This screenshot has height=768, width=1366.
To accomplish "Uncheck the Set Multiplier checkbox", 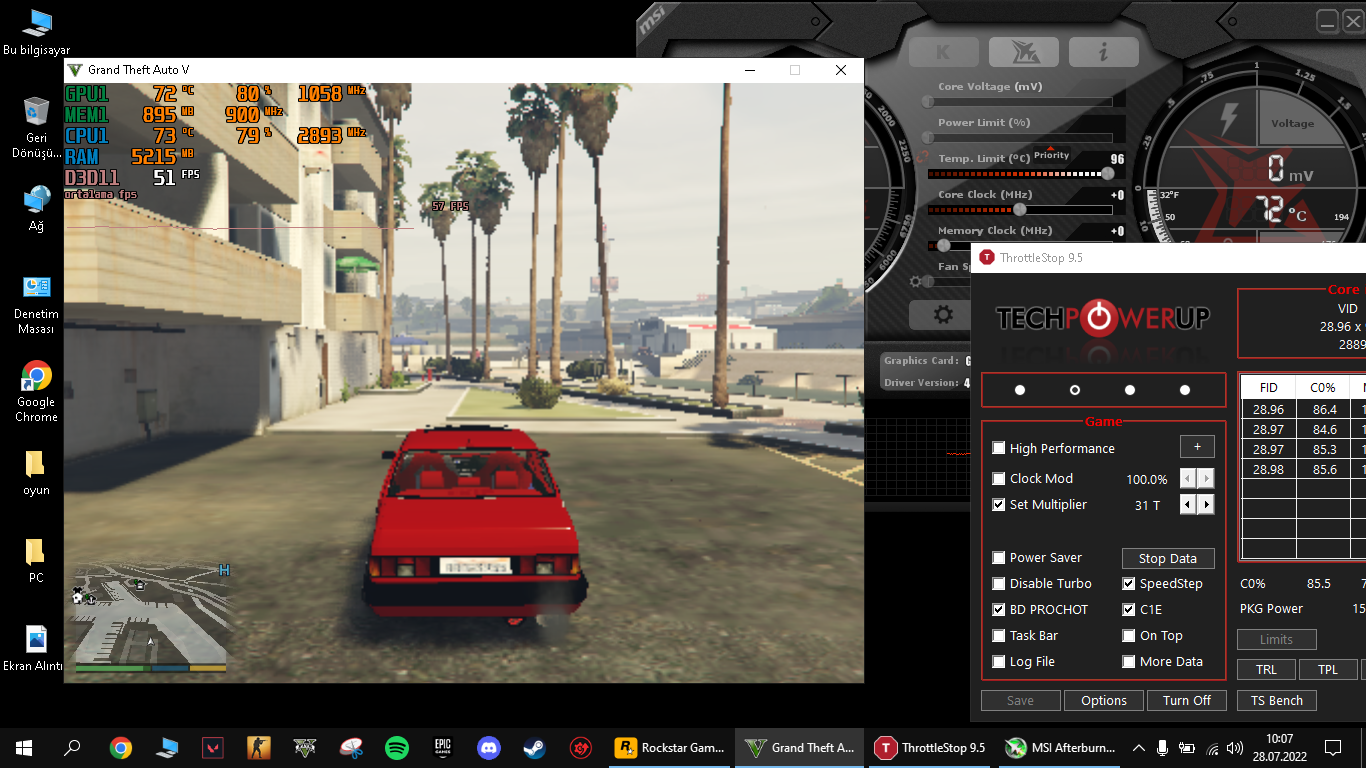I will [999, 505].
